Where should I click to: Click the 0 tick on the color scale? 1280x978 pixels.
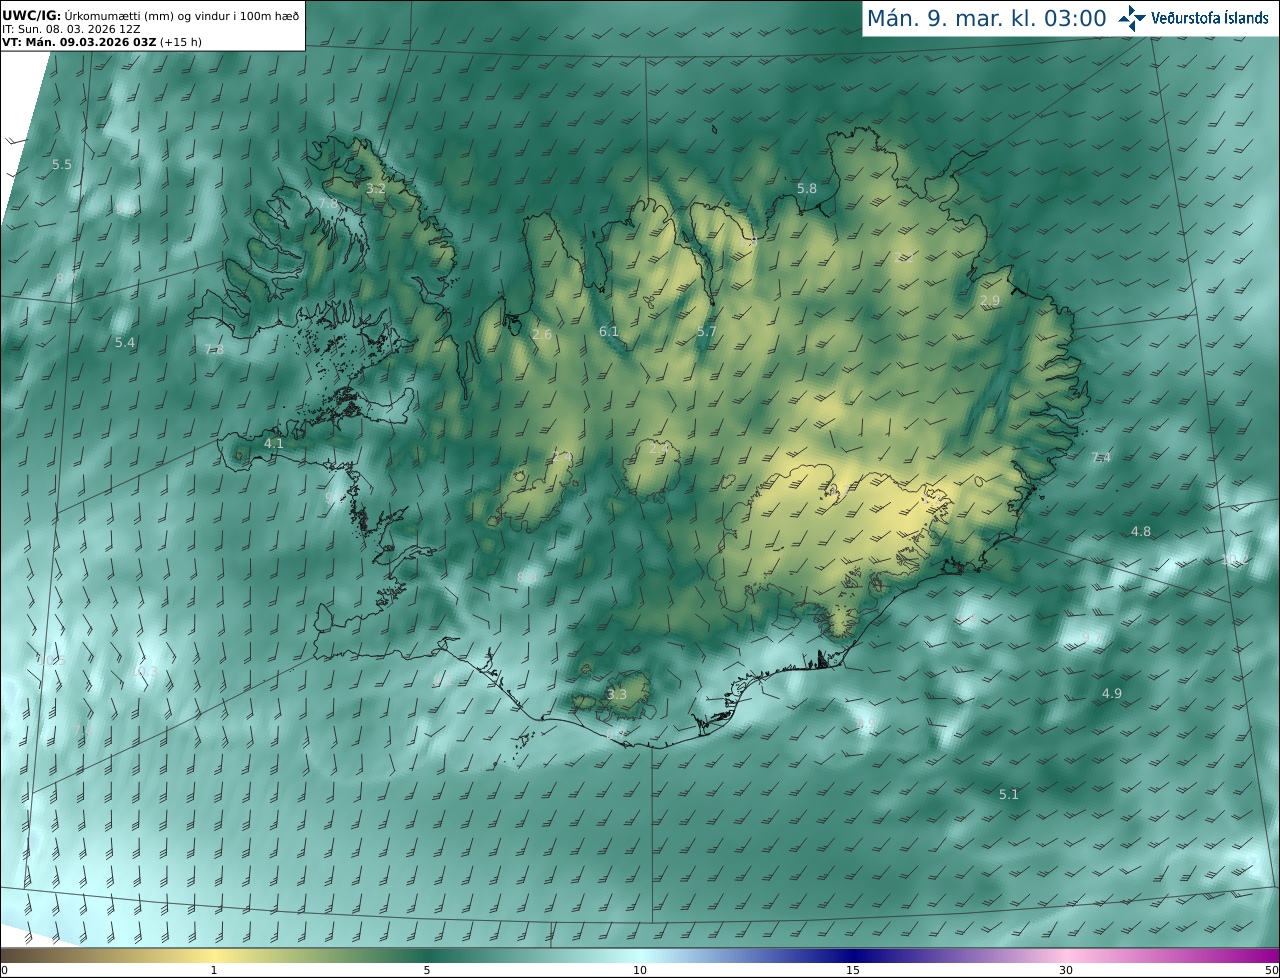click(4, 970)
